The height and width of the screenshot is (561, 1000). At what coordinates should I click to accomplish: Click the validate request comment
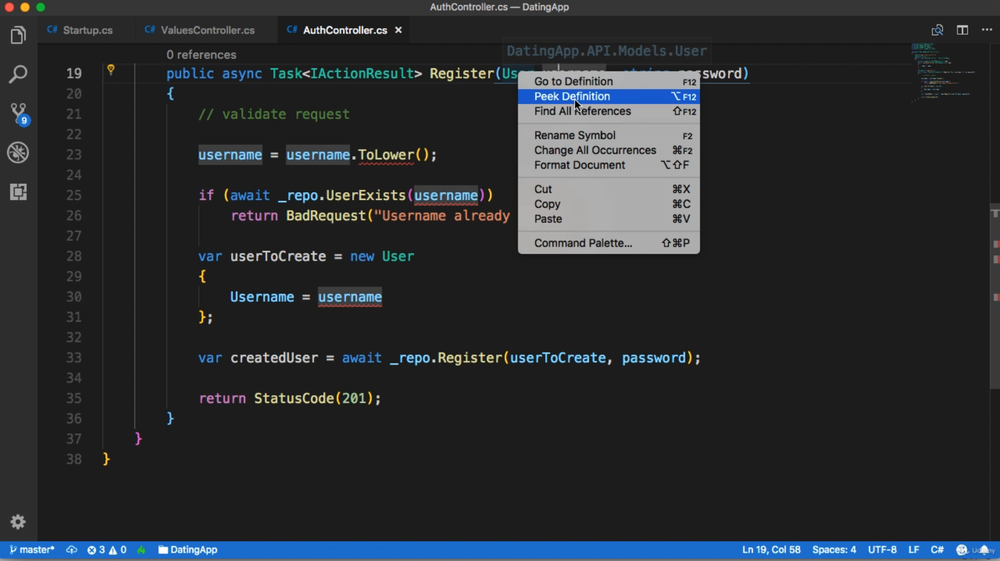[x=274, y=115]
